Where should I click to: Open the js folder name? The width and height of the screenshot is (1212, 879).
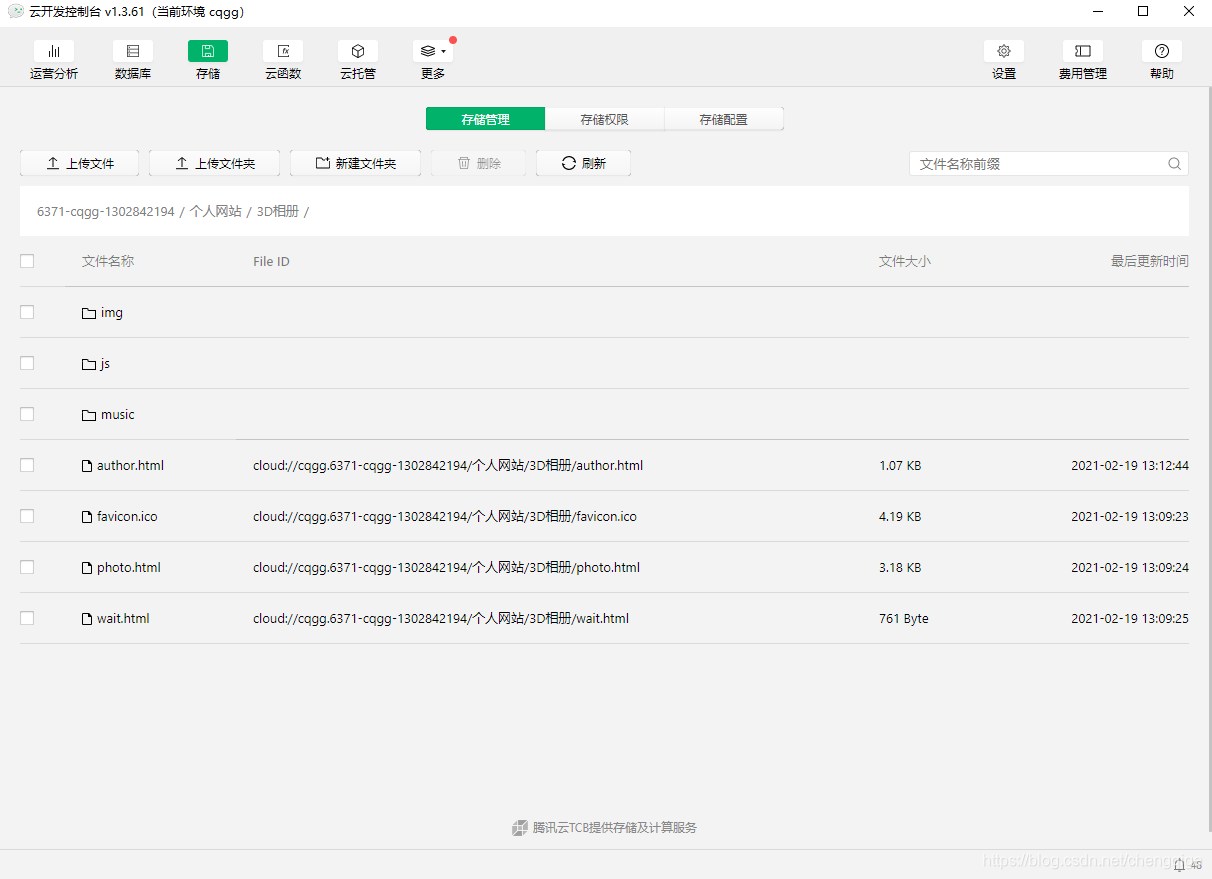105,364
